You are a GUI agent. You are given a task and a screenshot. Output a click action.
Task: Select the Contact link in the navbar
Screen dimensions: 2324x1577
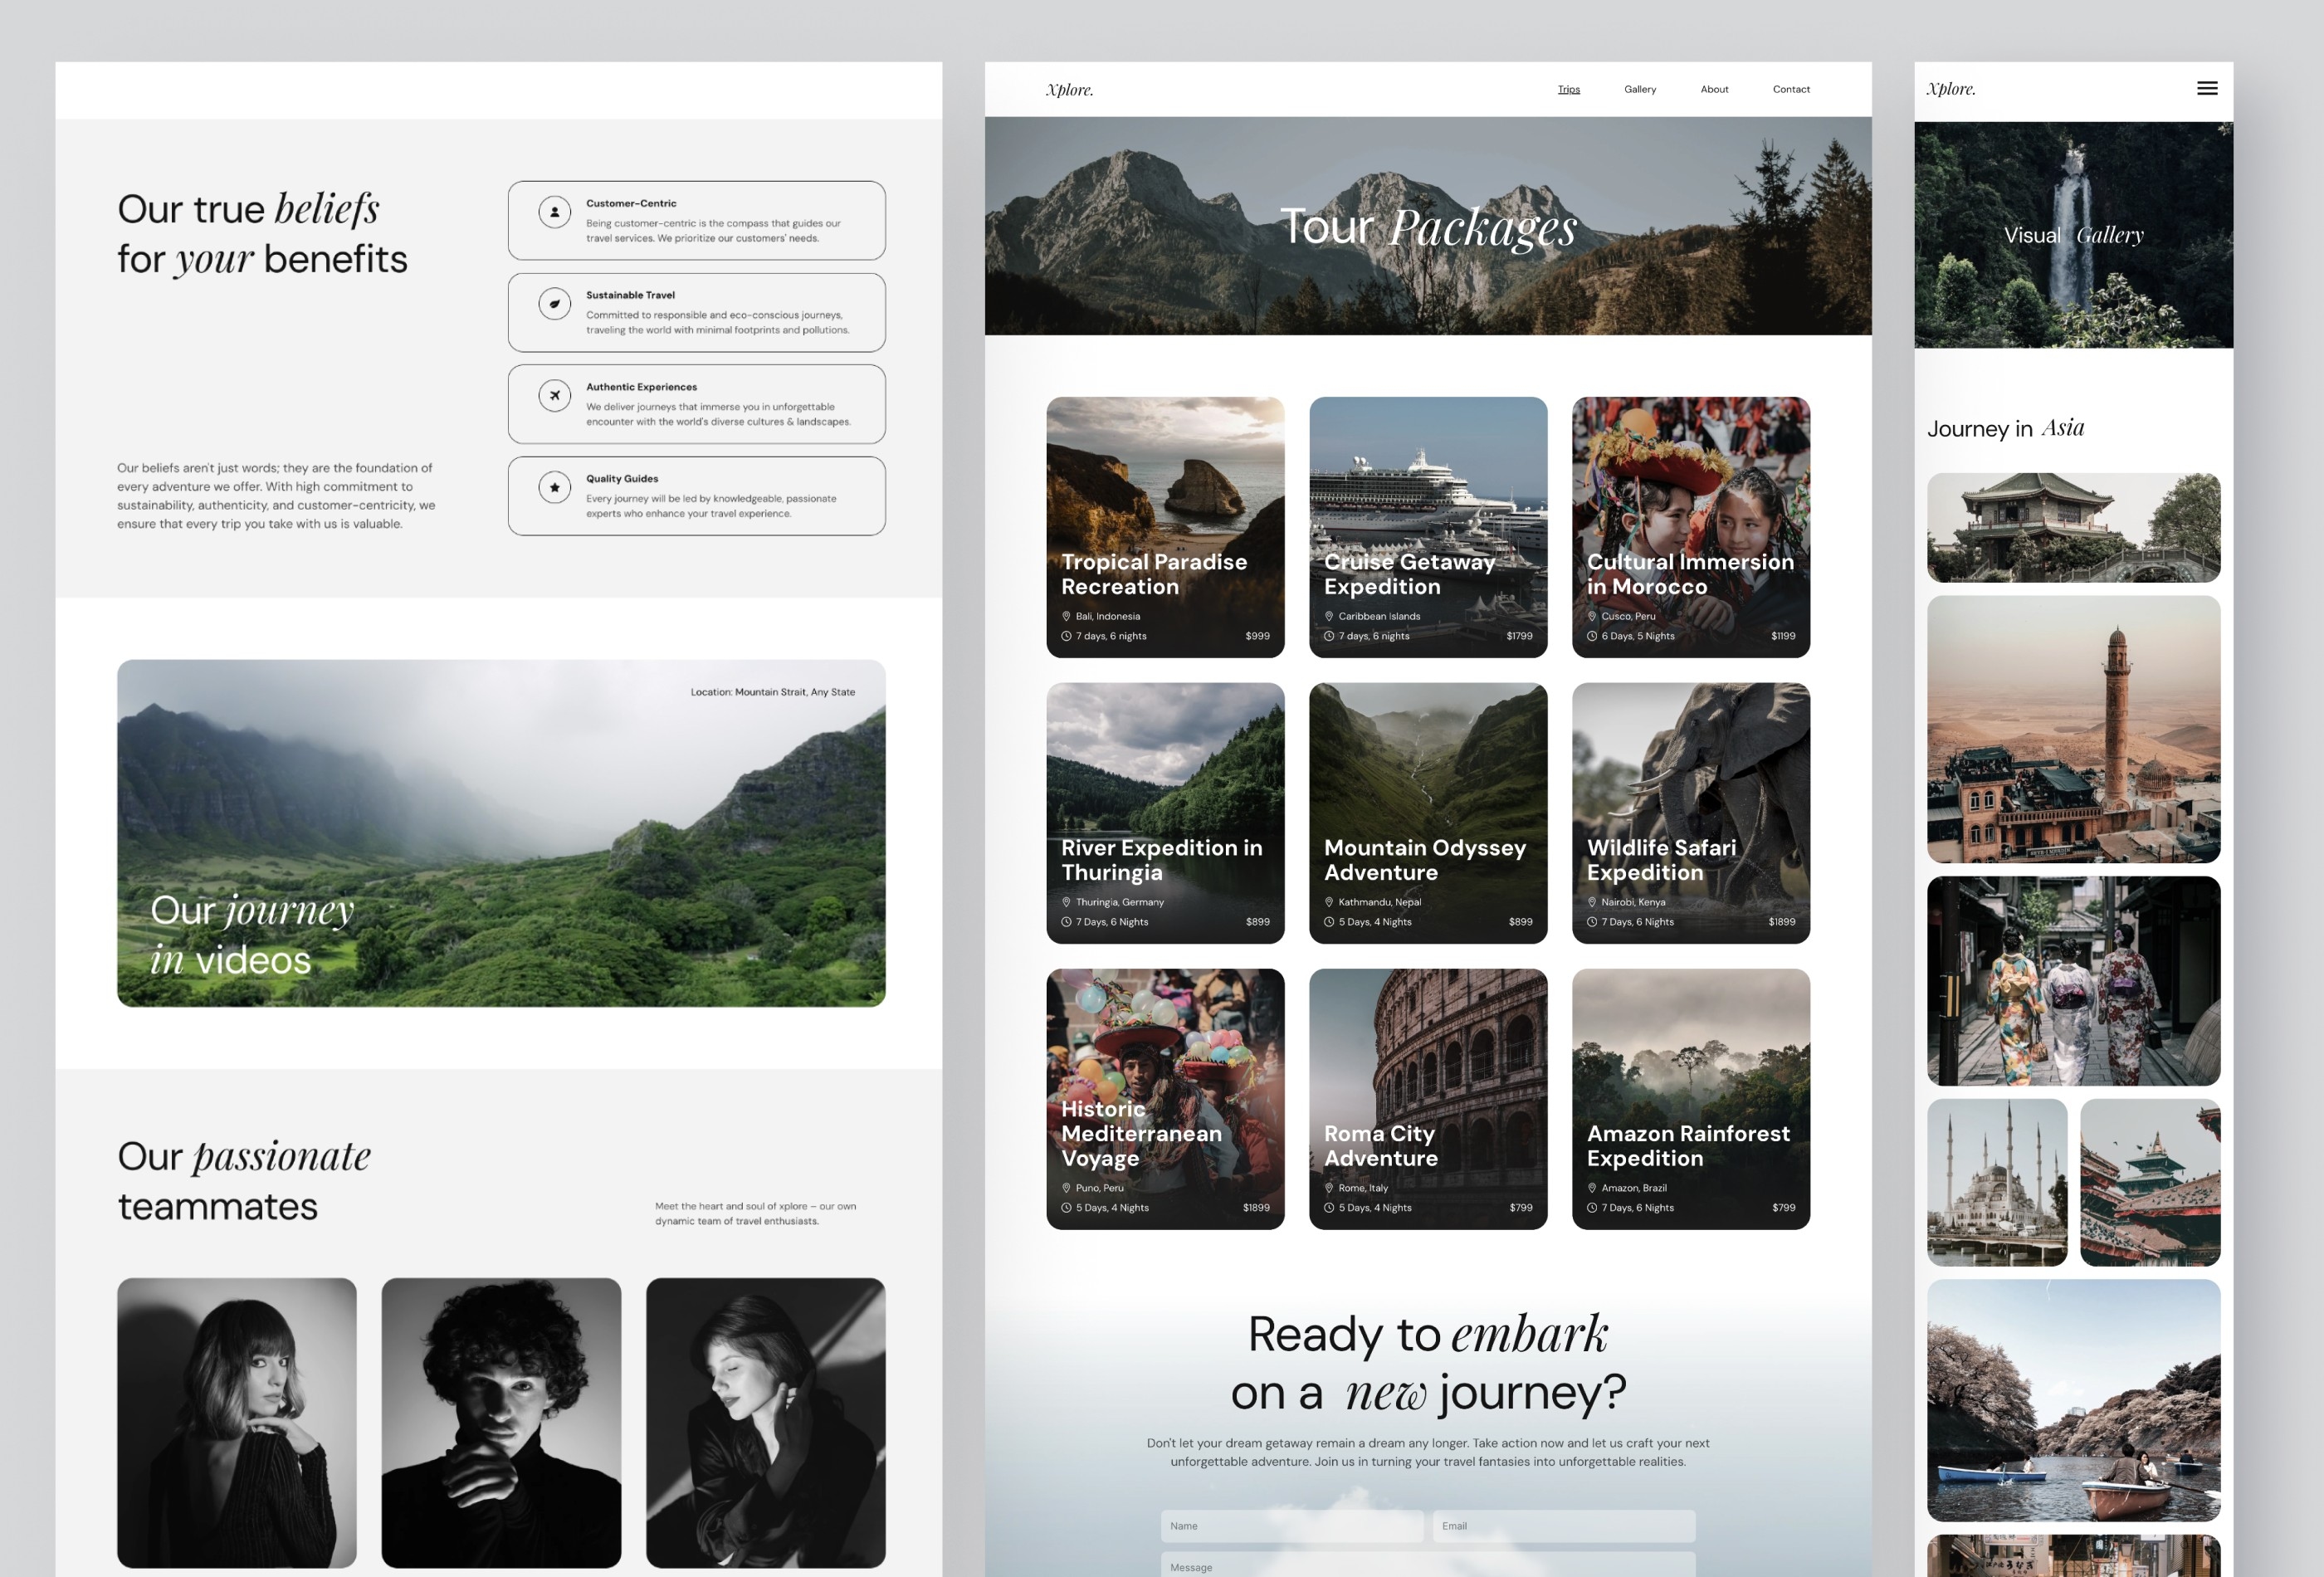point(1790,89)
